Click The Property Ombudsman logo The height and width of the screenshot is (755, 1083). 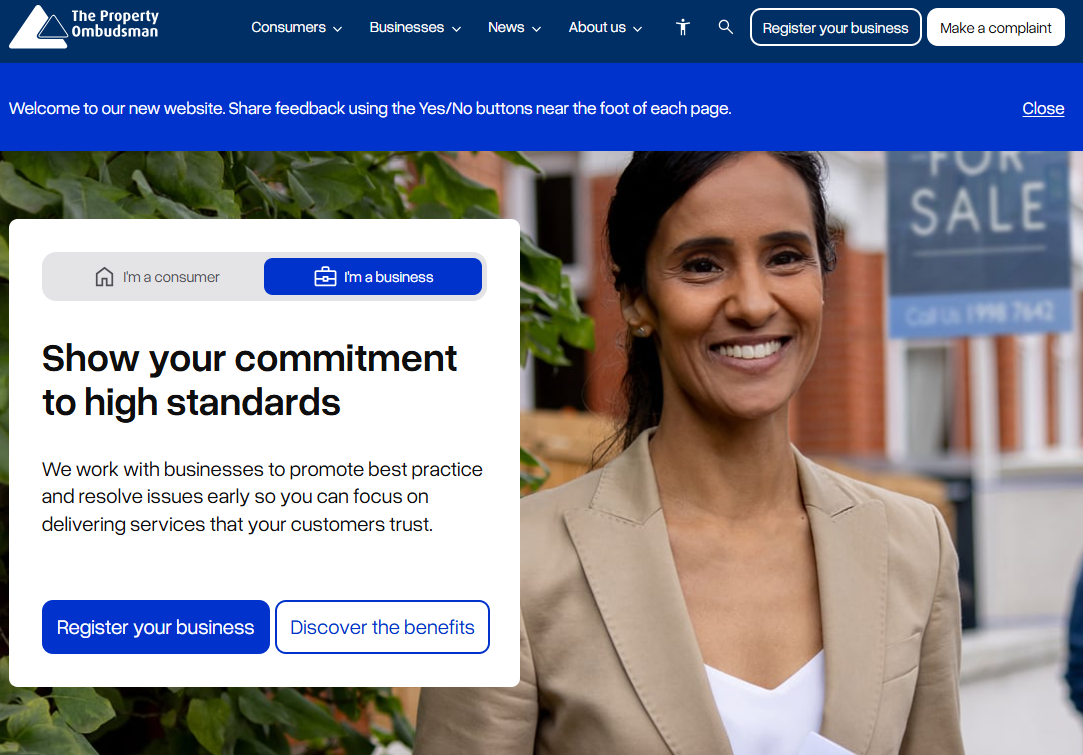(84, 26)
